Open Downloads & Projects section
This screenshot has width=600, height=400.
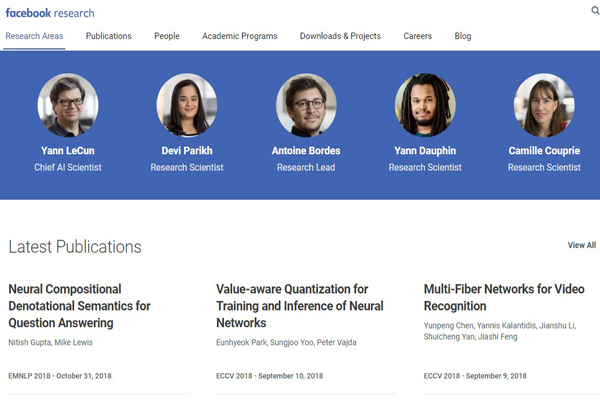click(x=340, y=36)
